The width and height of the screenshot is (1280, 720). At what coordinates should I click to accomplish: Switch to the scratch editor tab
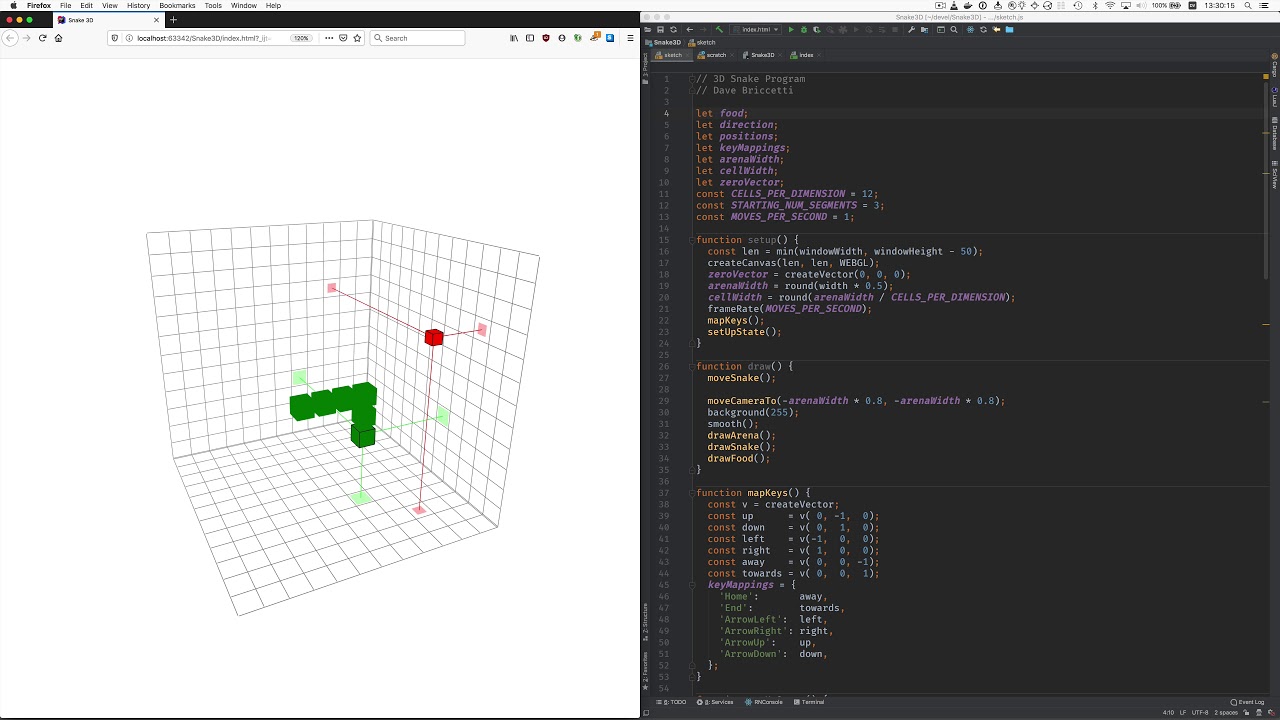point(716,55)
